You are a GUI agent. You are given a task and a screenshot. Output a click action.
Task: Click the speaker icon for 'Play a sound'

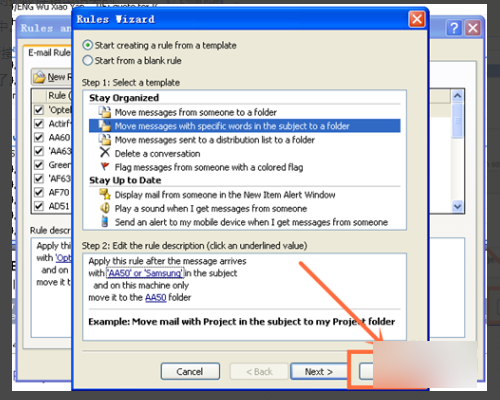[x=105, y=208]
